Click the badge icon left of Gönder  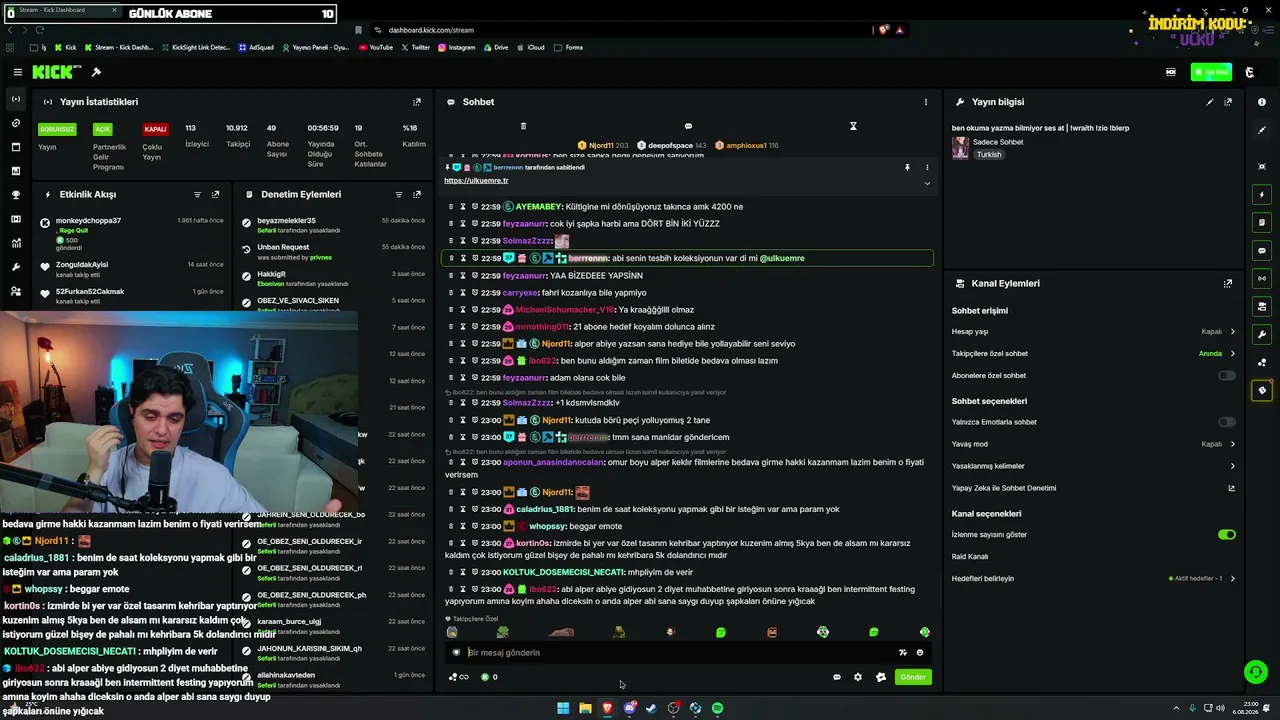[881, 677]
